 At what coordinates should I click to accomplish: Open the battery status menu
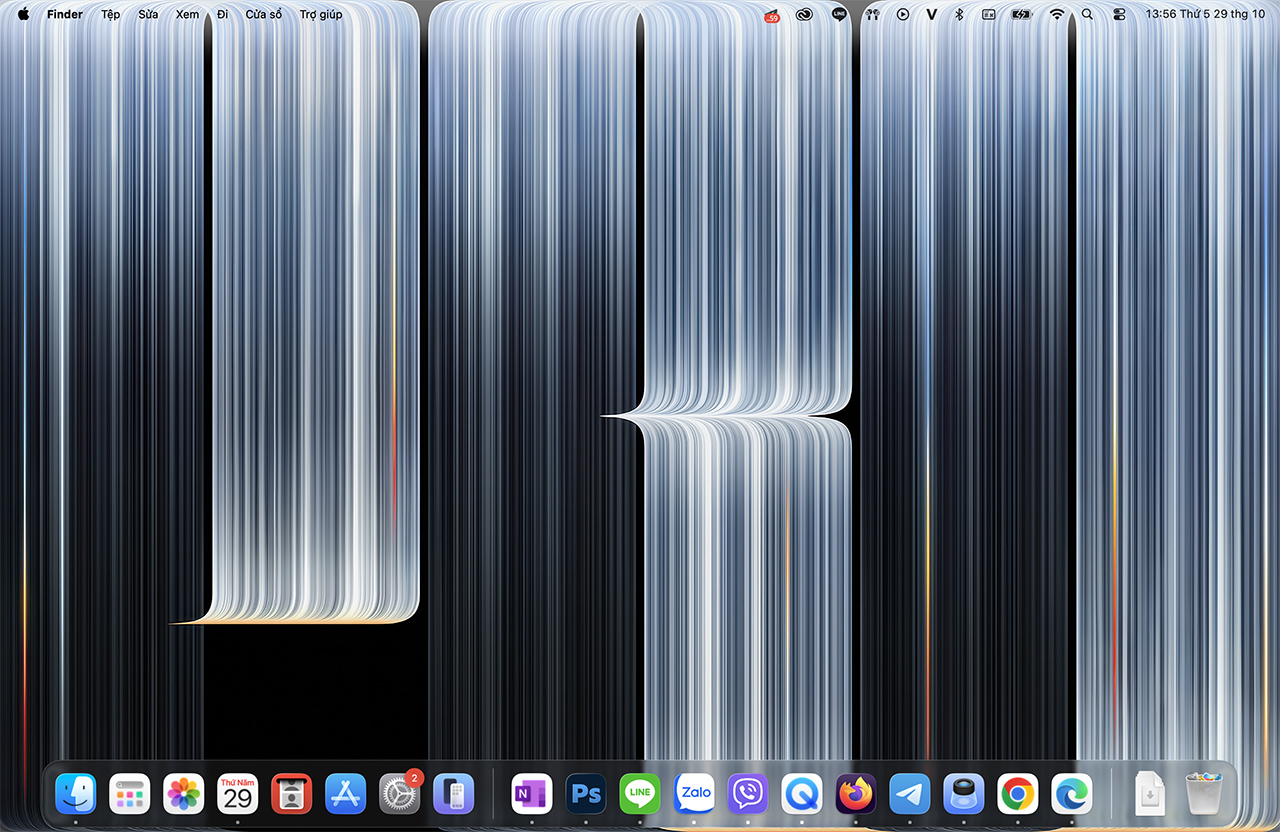[1021, 15]
